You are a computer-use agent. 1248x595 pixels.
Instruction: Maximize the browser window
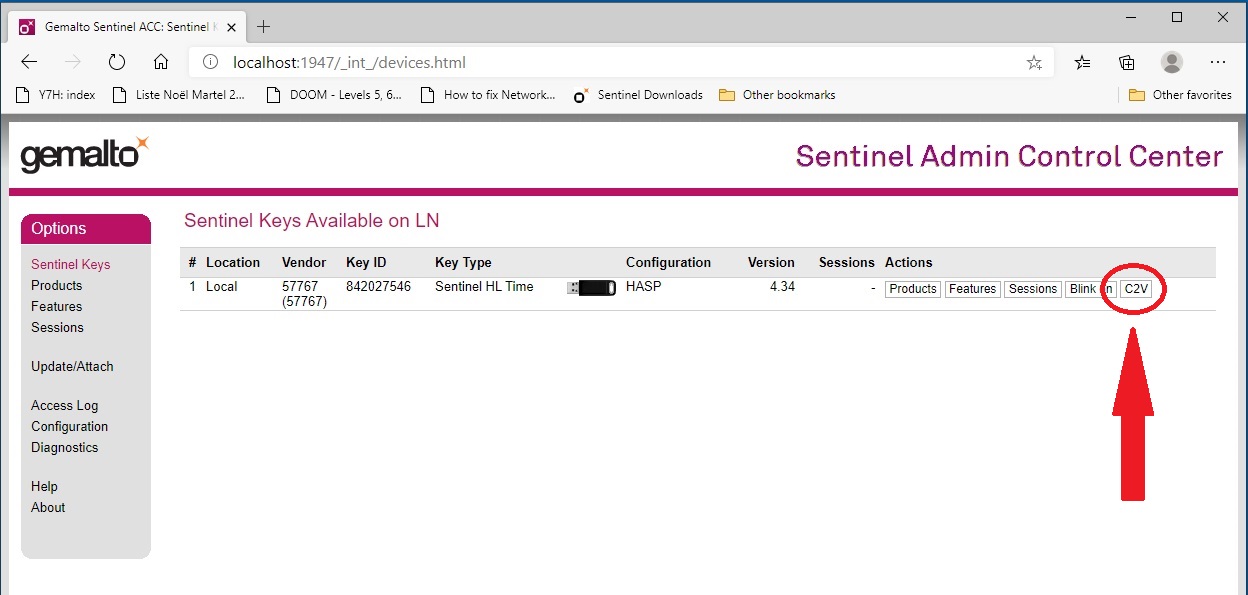coord(1178,16)
